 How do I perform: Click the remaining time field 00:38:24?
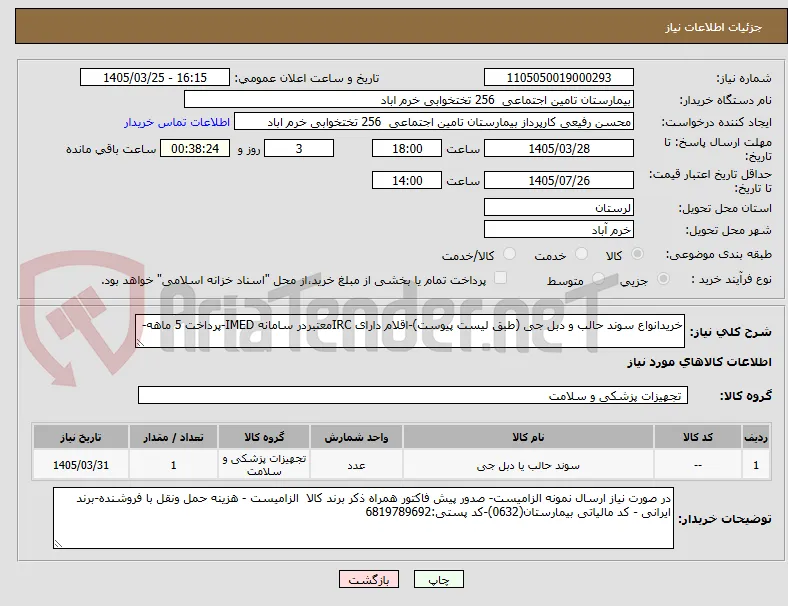pyautogui.click(x=195, y=148)
